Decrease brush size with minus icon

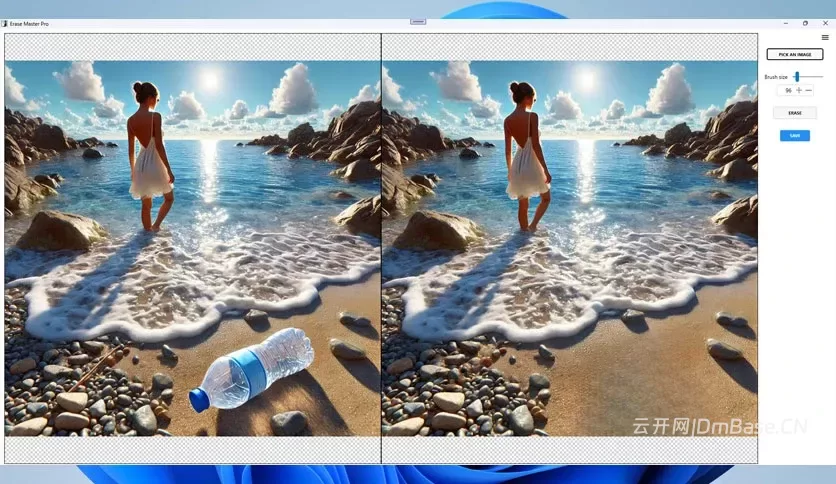pyautogui.click(x=808, y=91)
